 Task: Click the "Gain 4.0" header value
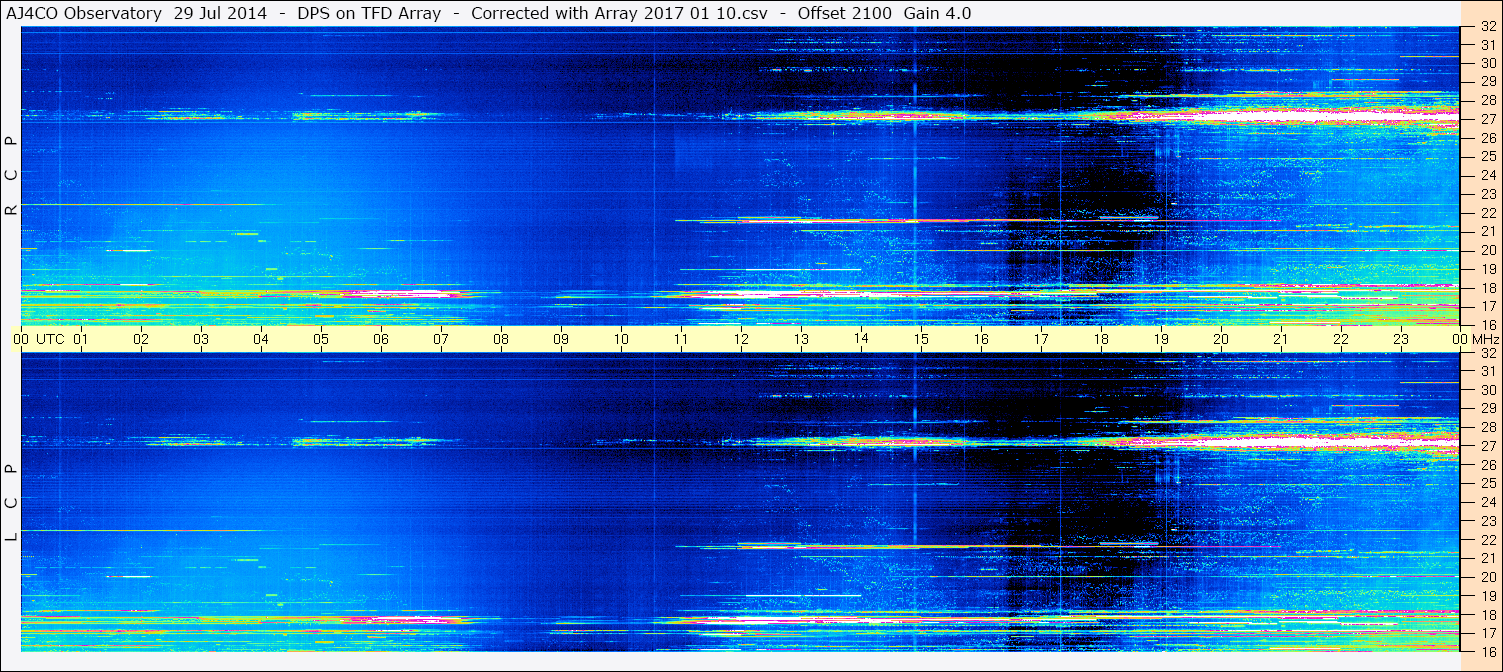pos(937,13)
